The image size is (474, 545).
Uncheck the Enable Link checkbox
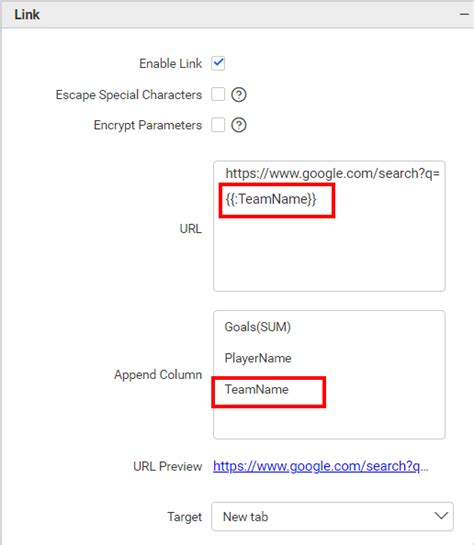point(218,64)
